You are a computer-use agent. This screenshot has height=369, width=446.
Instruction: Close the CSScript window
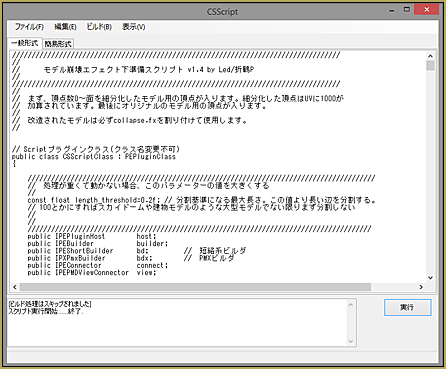(426, 10)
